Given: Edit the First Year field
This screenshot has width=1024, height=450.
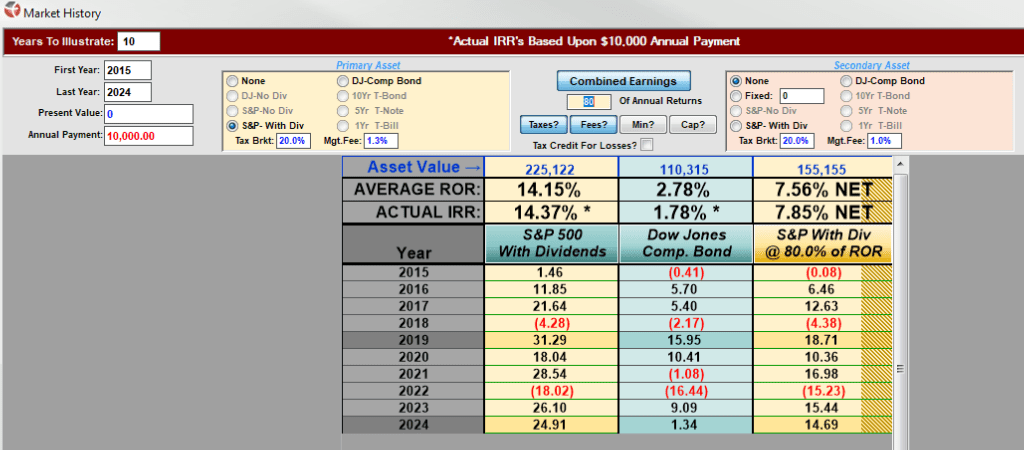Looking at the screenshot, I should pos(128,70).
